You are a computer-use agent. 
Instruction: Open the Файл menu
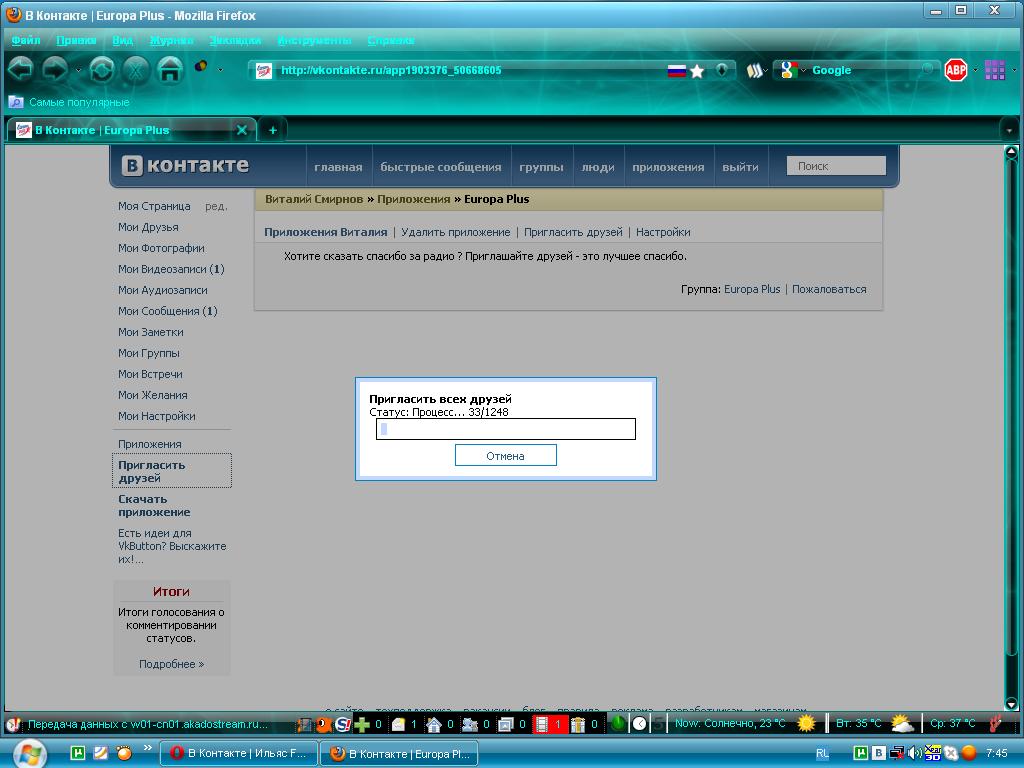25,40
